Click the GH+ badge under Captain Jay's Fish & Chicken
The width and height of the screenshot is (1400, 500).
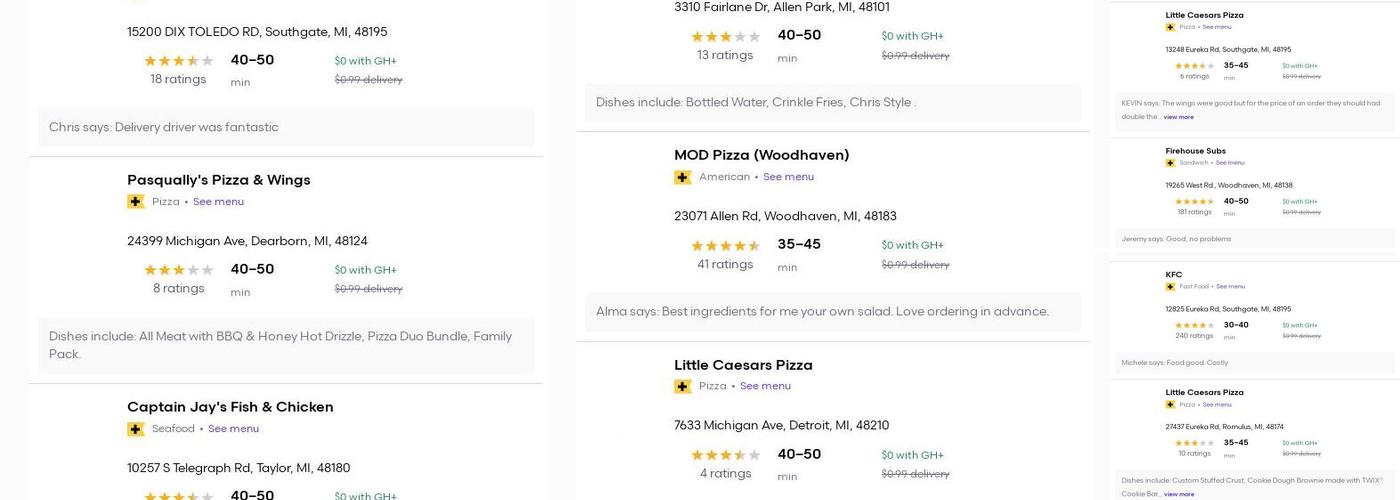136,429
